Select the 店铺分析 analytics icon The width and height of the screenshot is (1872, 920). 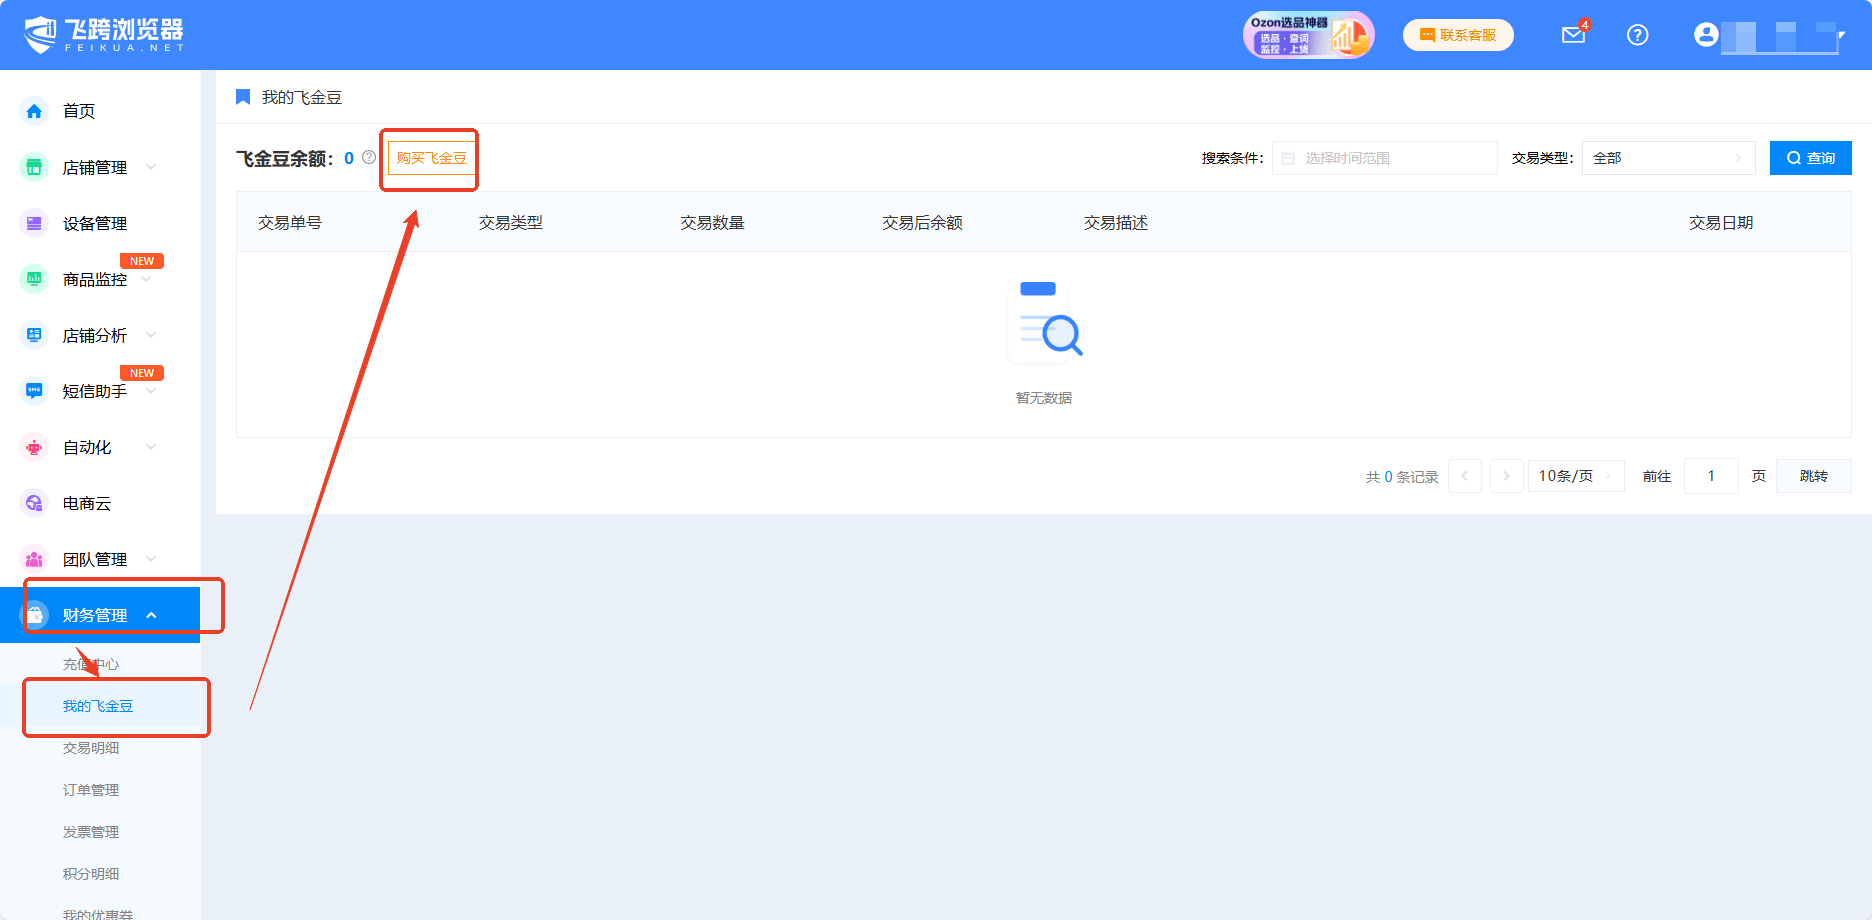coord(33,335)
